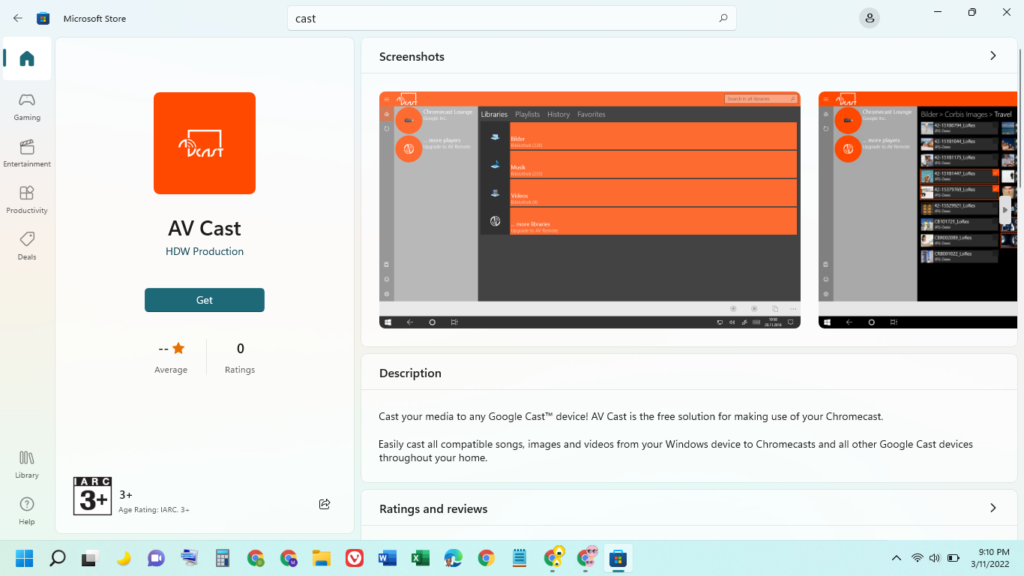Viewport: 1024px width, 576px height.
Task: Open the Library
Action: (x=27, y=464)
